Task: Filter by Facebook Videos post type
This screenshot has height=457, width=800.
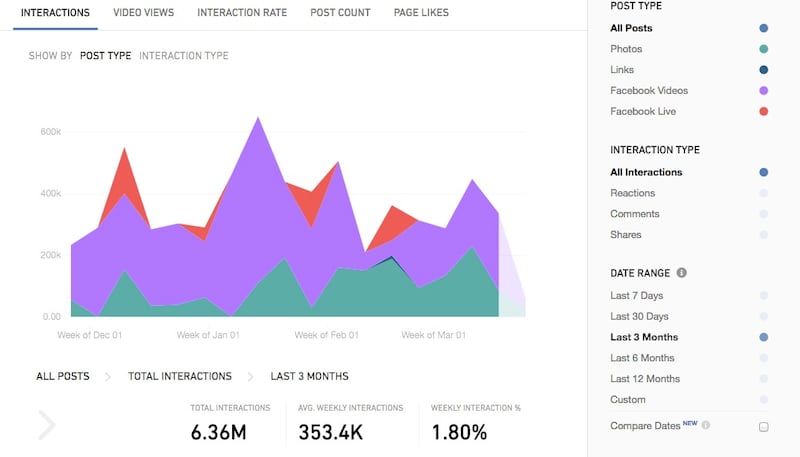Action: click(x=649, y=91)
